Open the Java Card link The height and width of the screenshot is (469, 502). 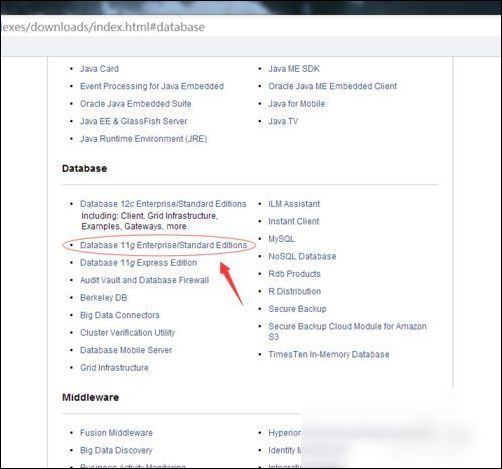tap(99, 69)
